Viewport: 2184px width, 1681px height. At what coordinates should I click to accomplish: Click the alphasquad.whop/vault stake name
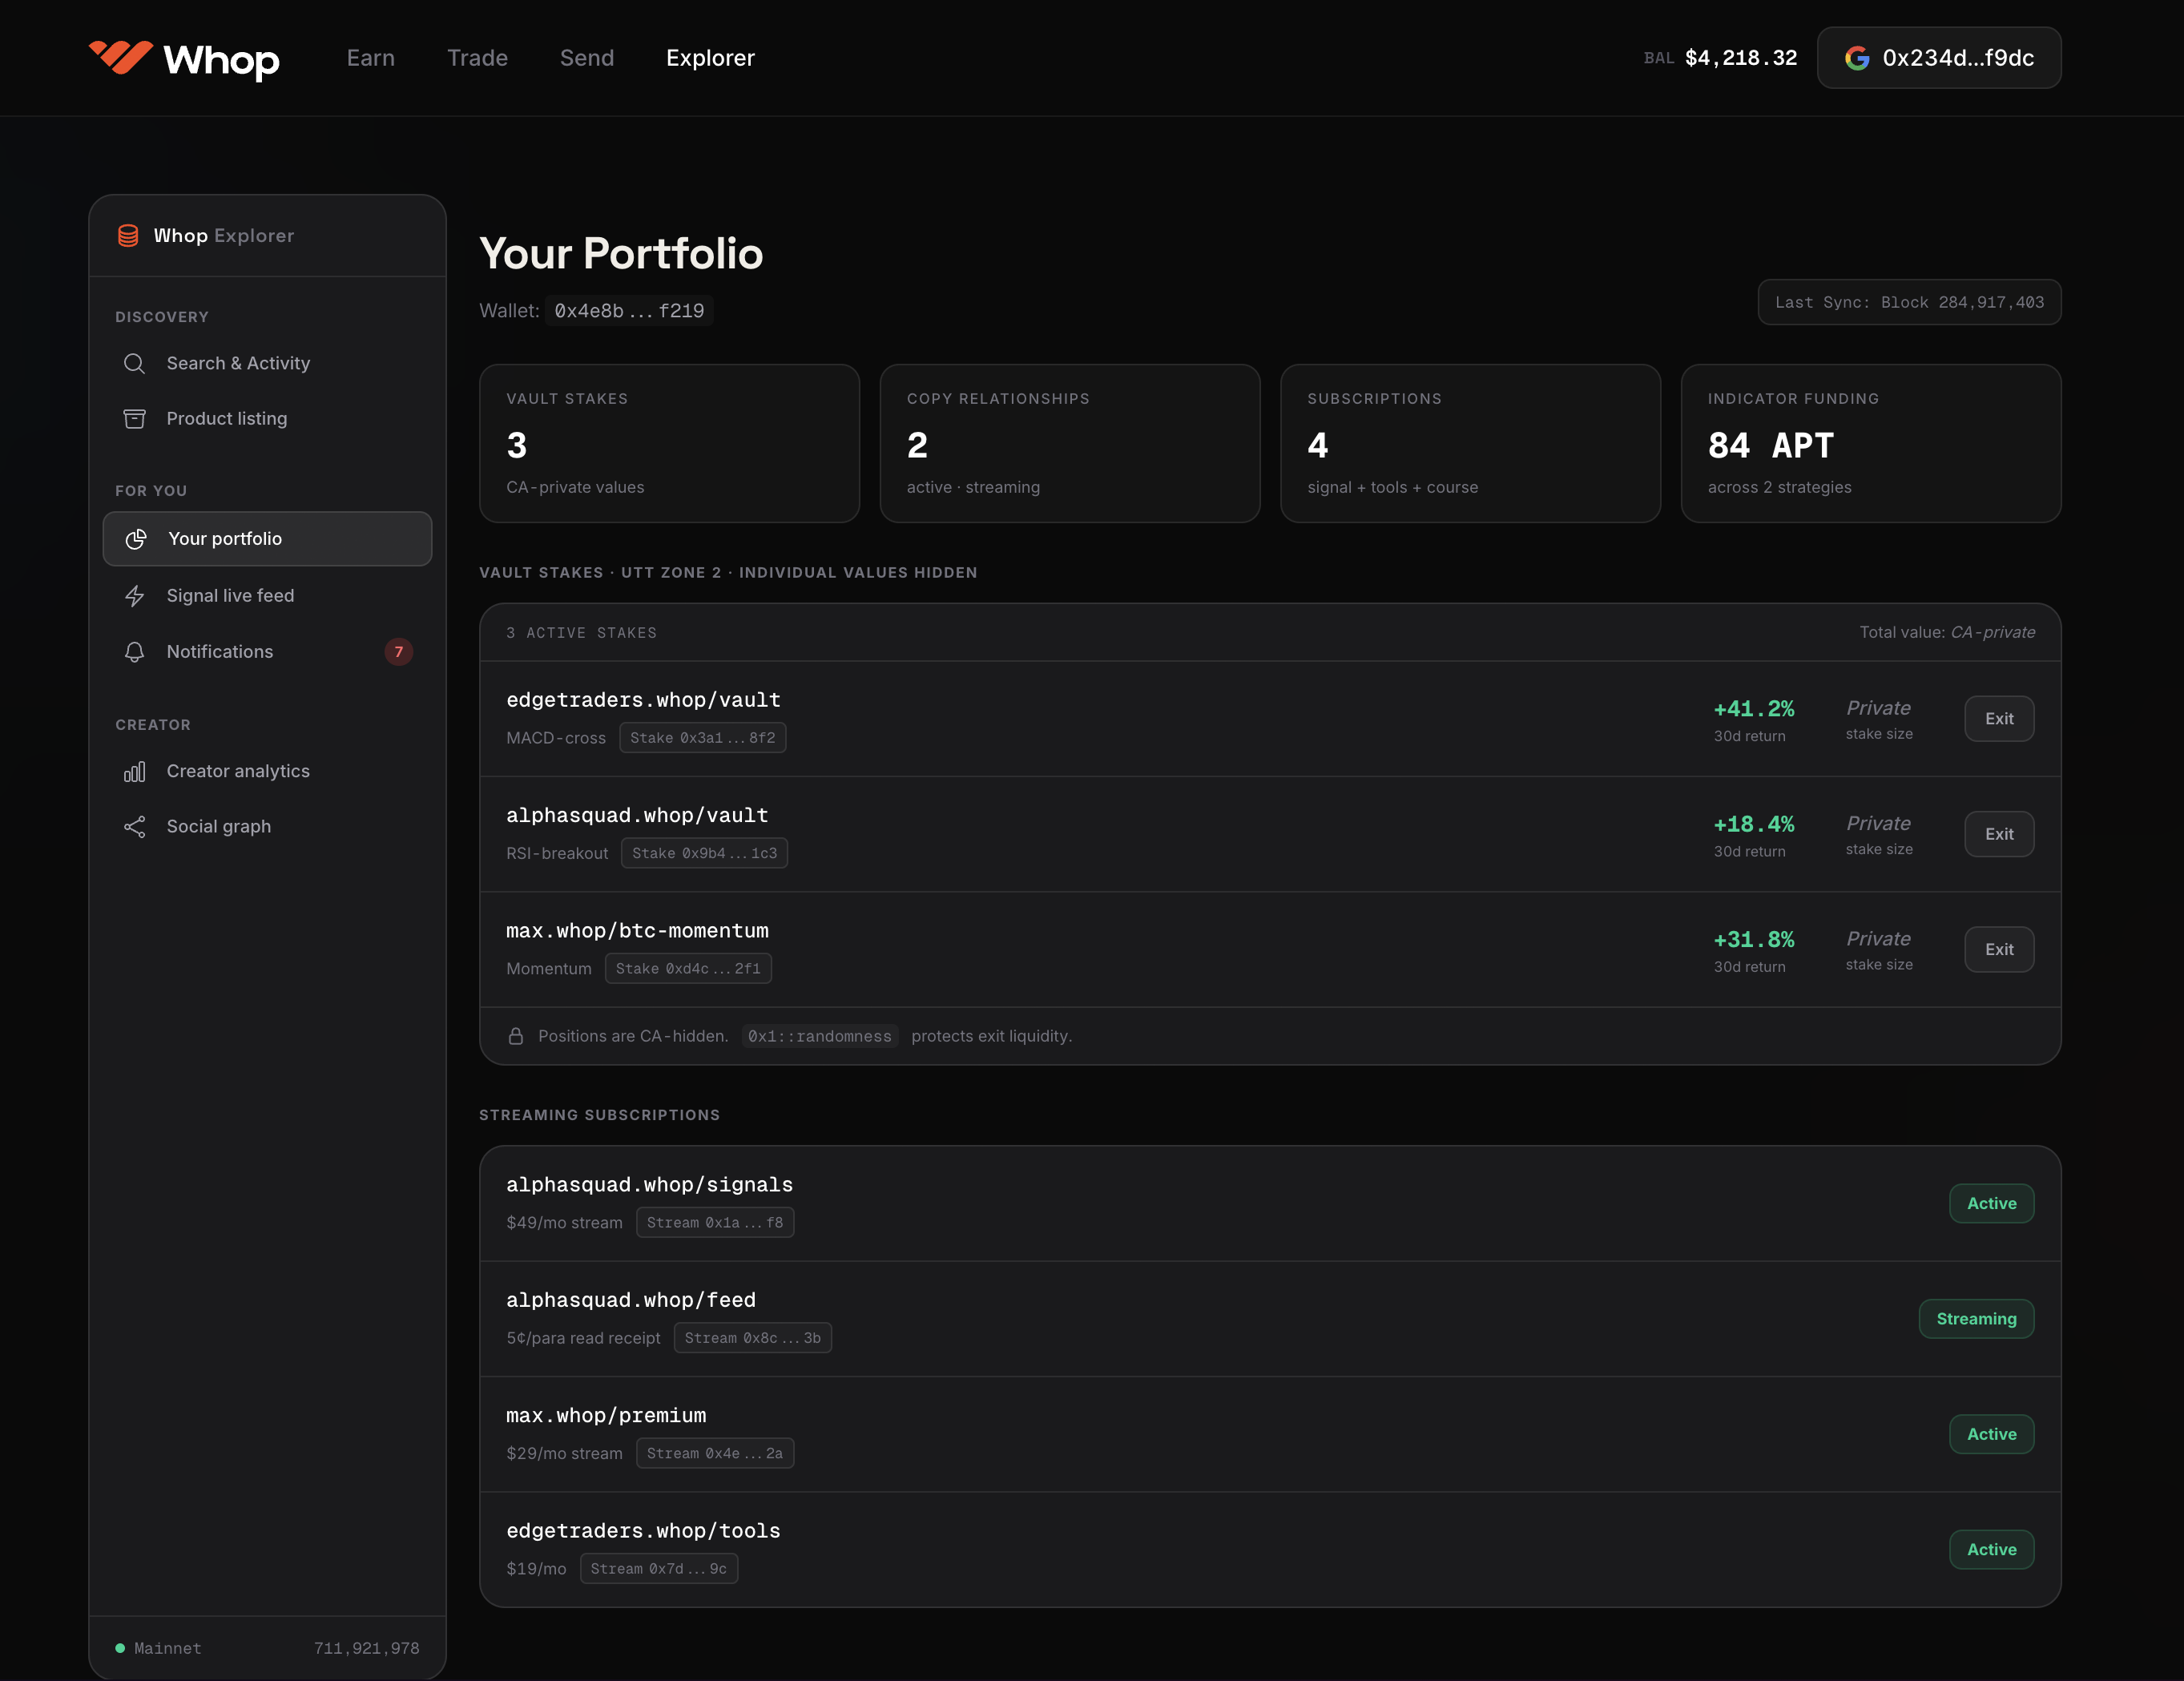click(x=637, y=815)
